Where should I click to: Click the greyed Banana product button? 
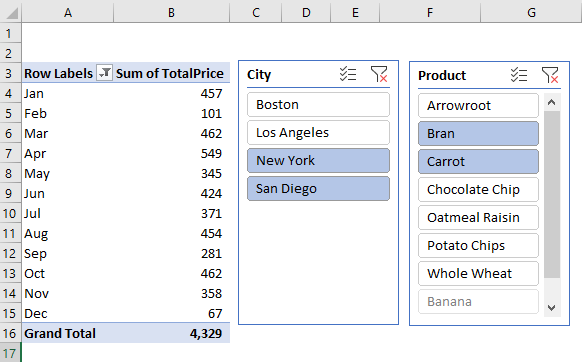pos(478,301)
